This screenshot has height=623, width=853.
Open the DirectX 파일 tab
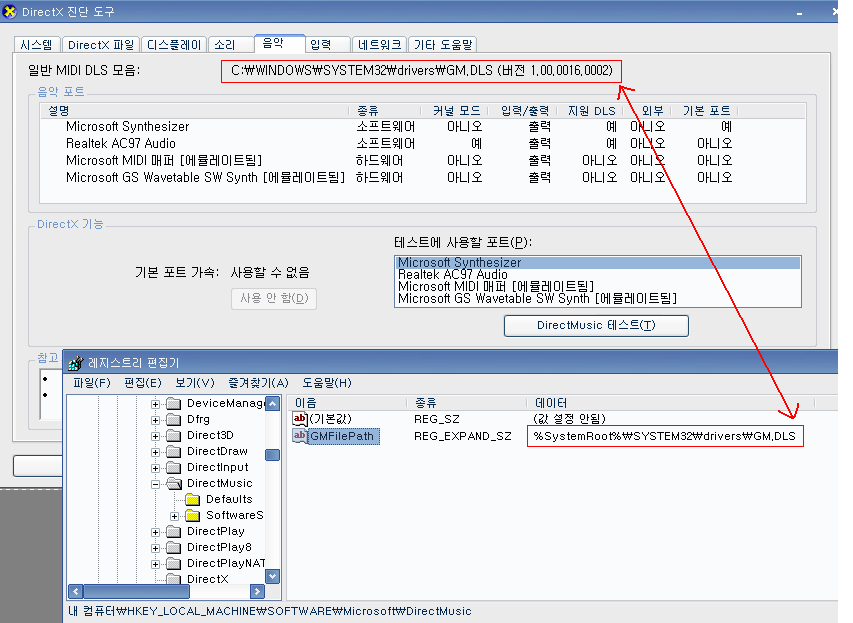click(101, 45)
